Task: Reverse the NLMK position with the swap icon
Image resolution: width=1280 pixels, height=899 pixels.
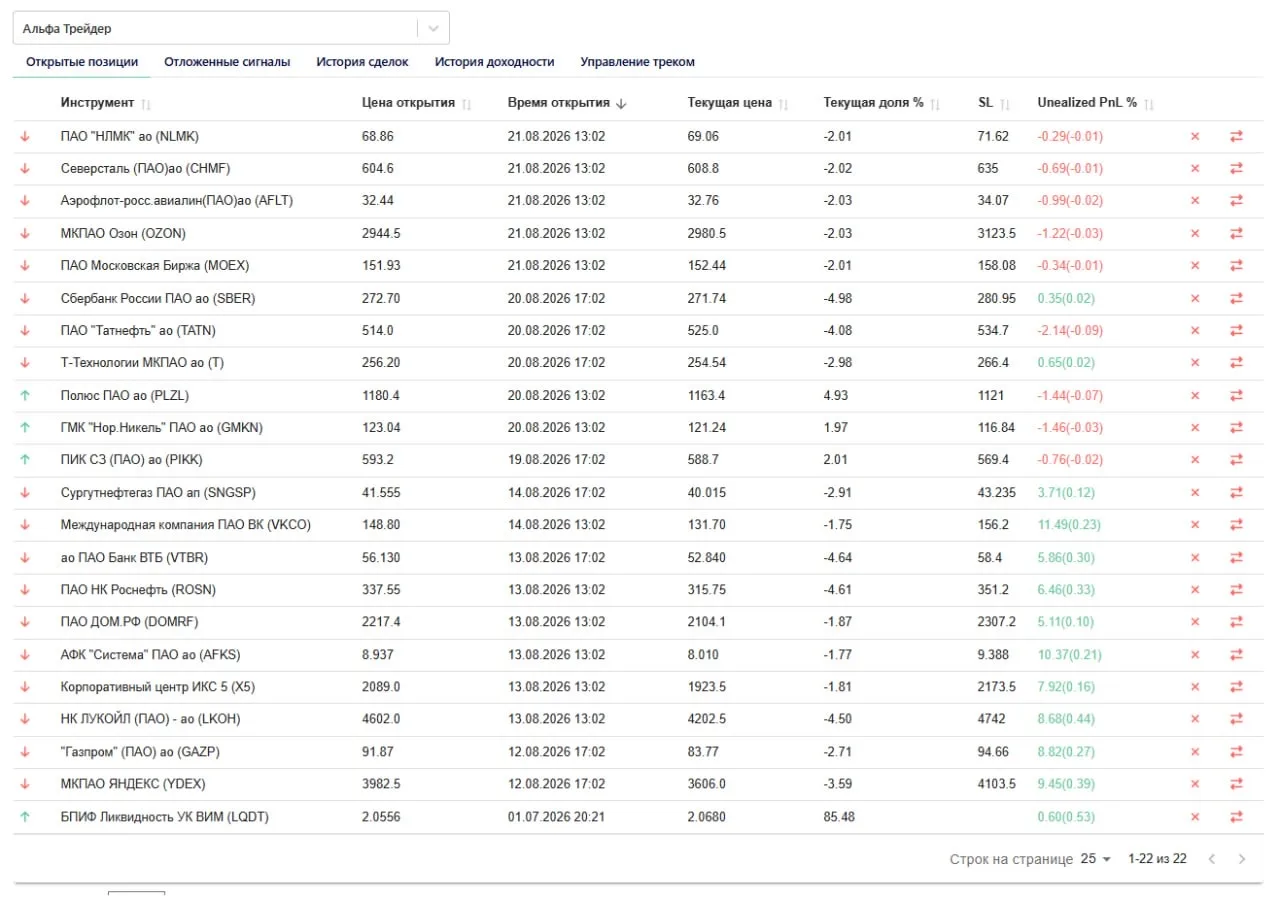Action: point(1236,136)
